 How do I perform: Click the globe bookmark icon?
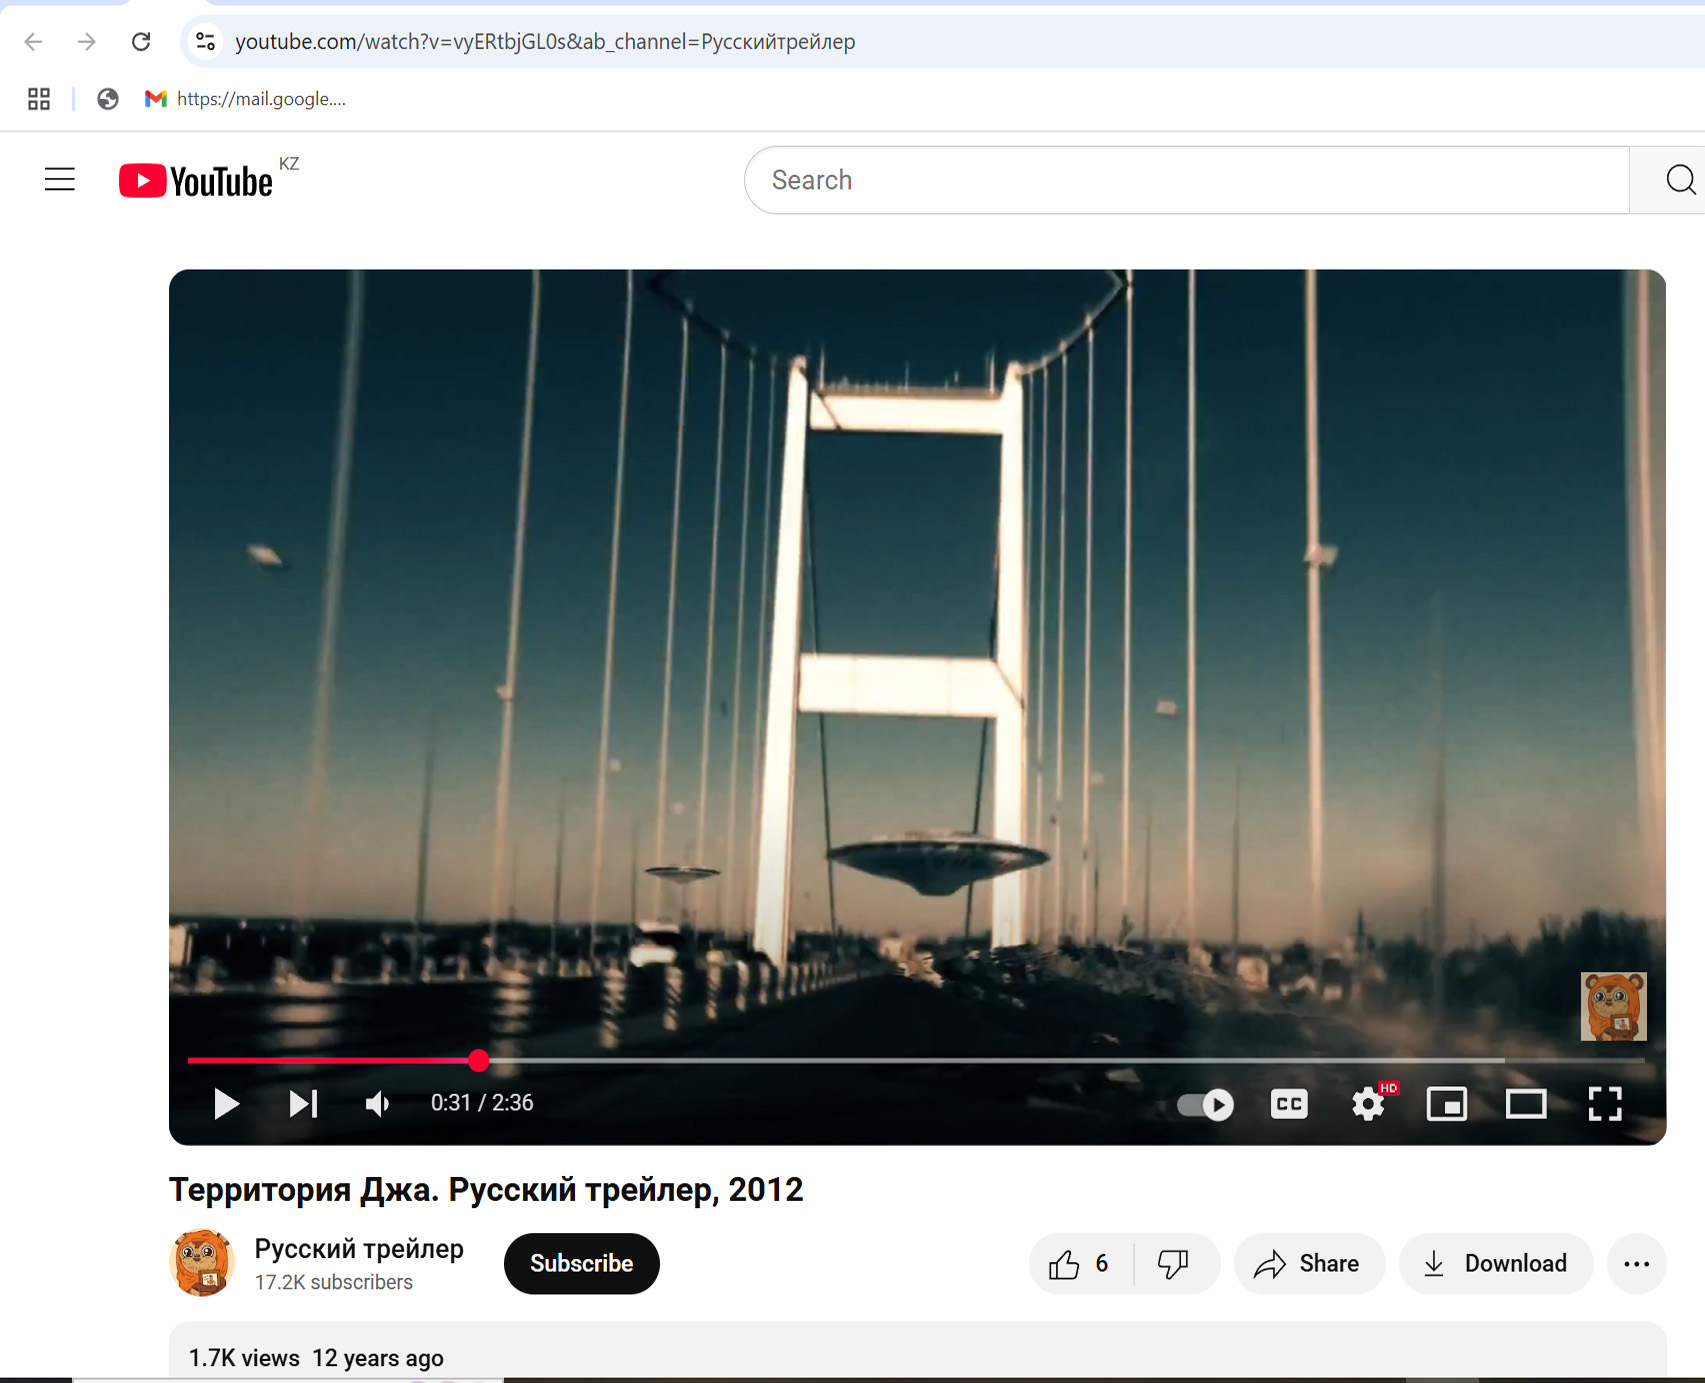(x=108, y=99)
